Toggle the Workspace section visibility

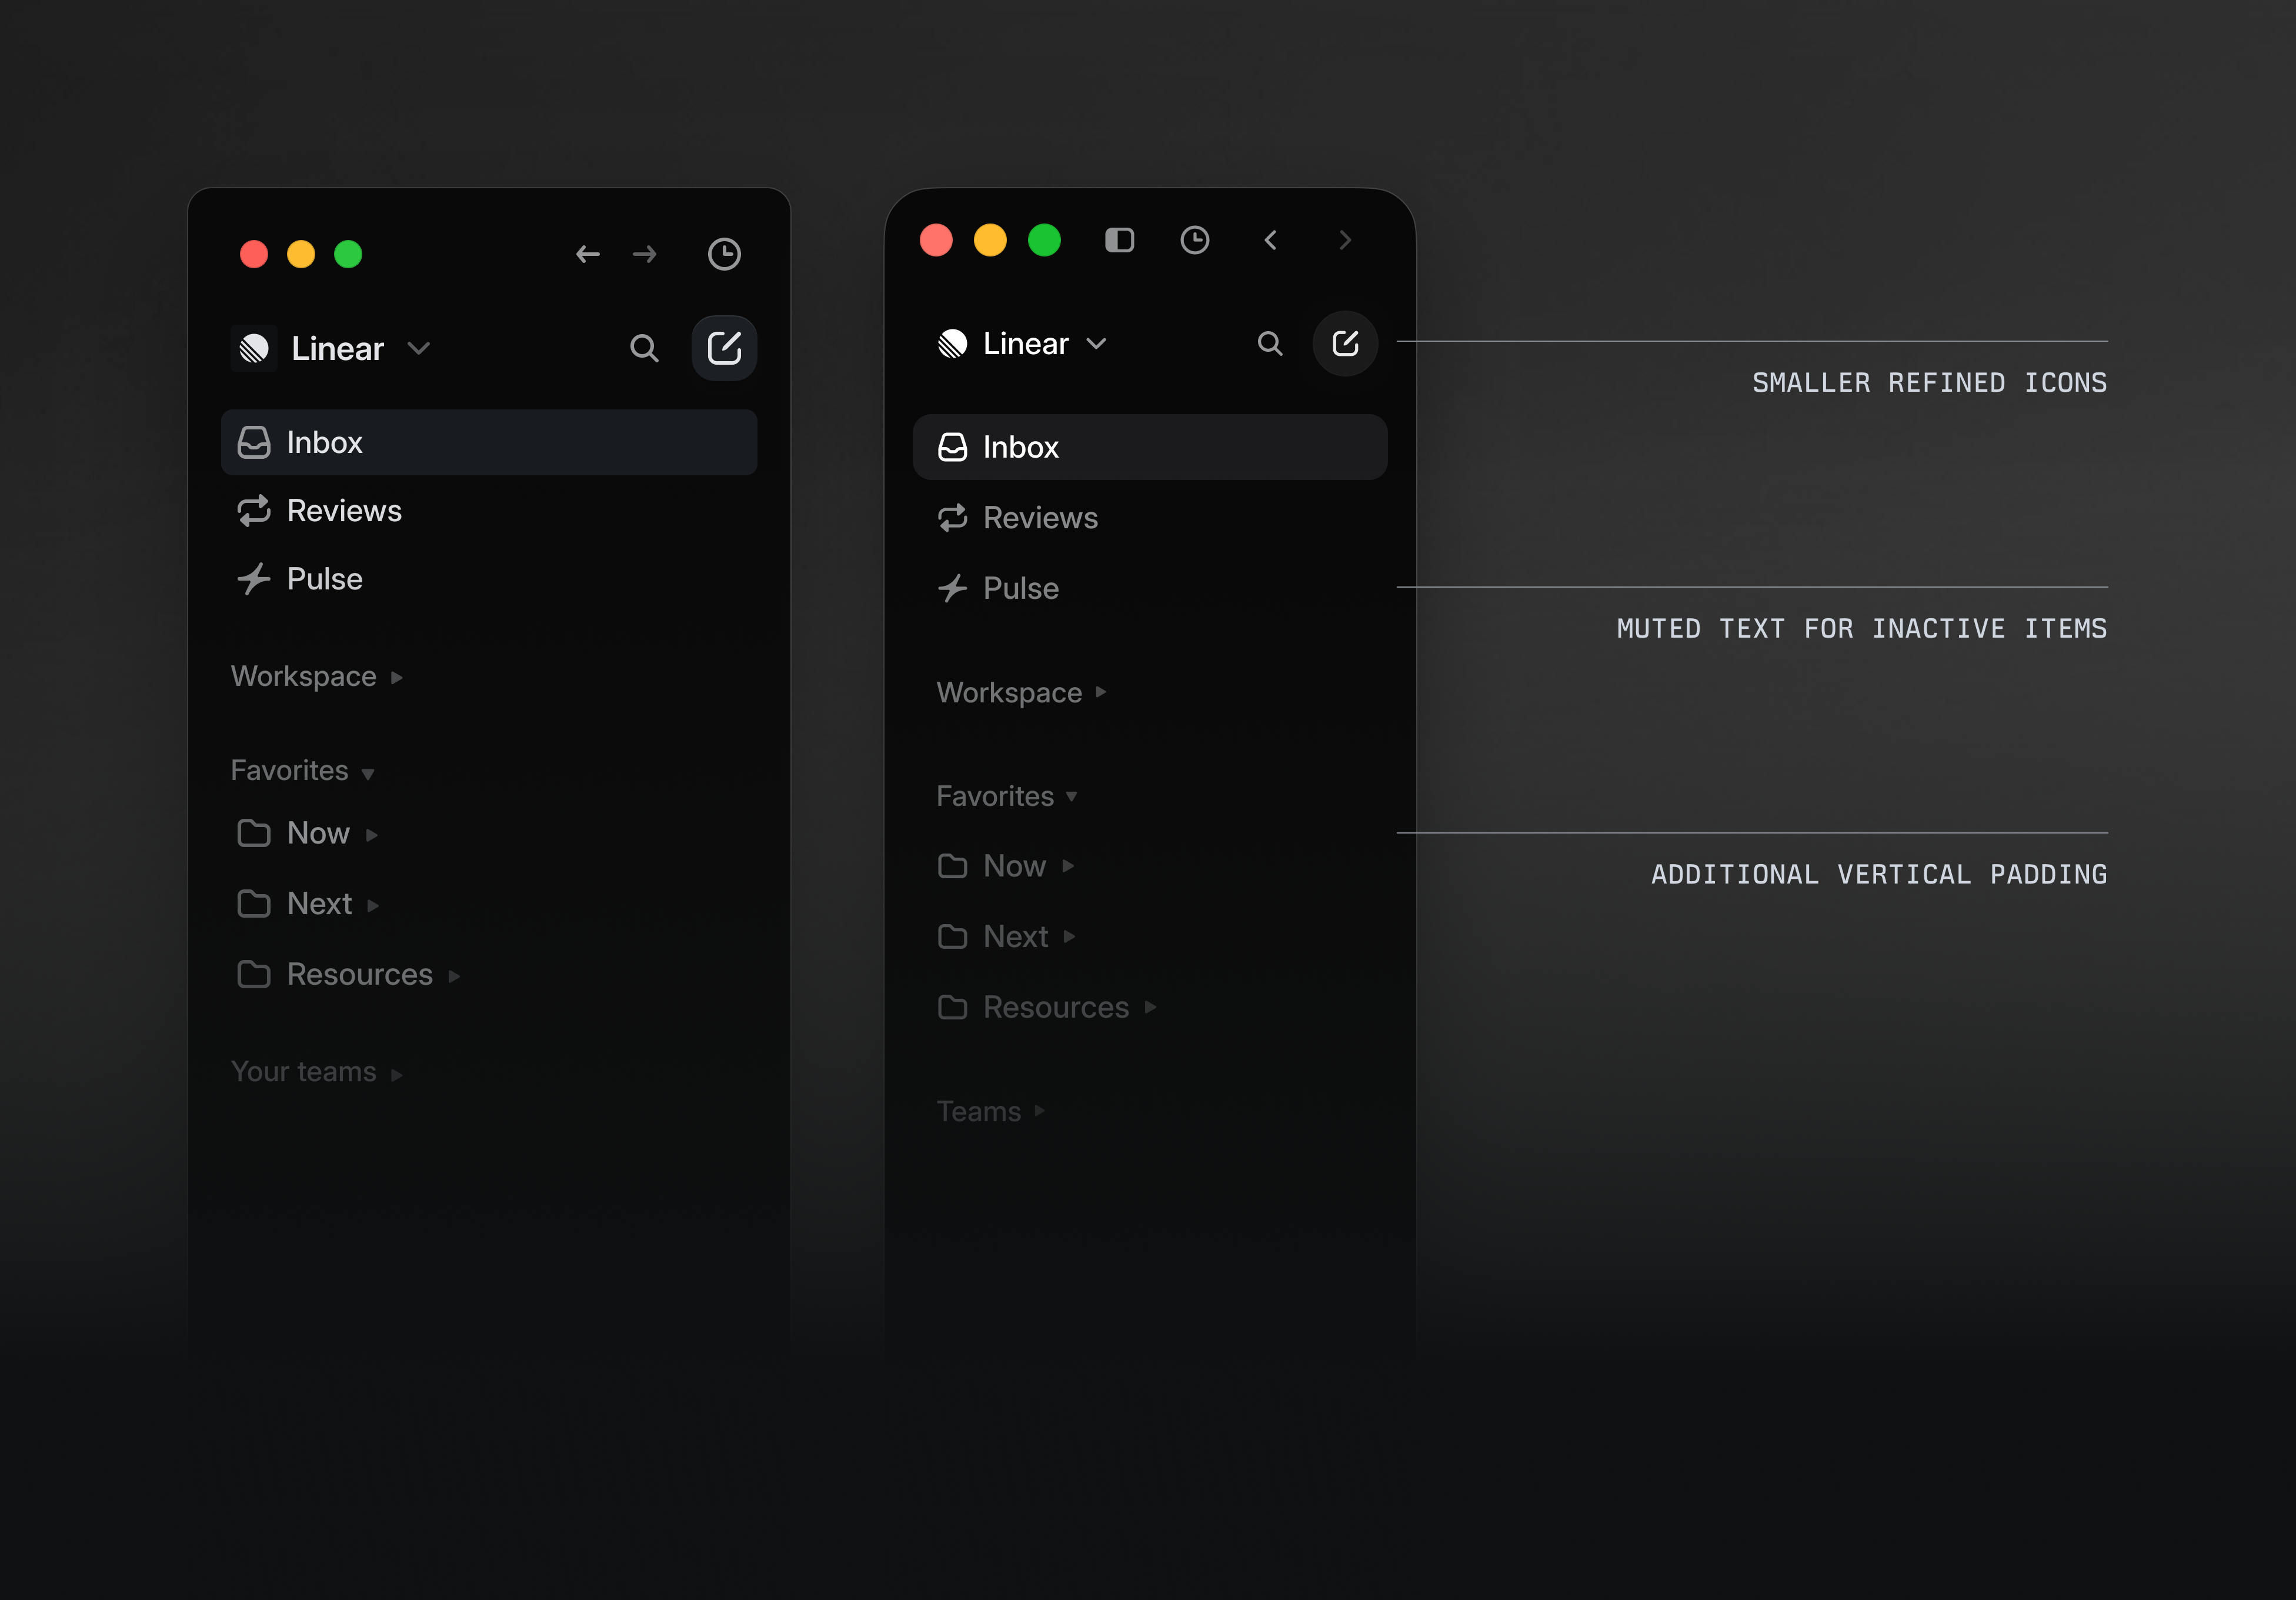click(x=396, y=677)
